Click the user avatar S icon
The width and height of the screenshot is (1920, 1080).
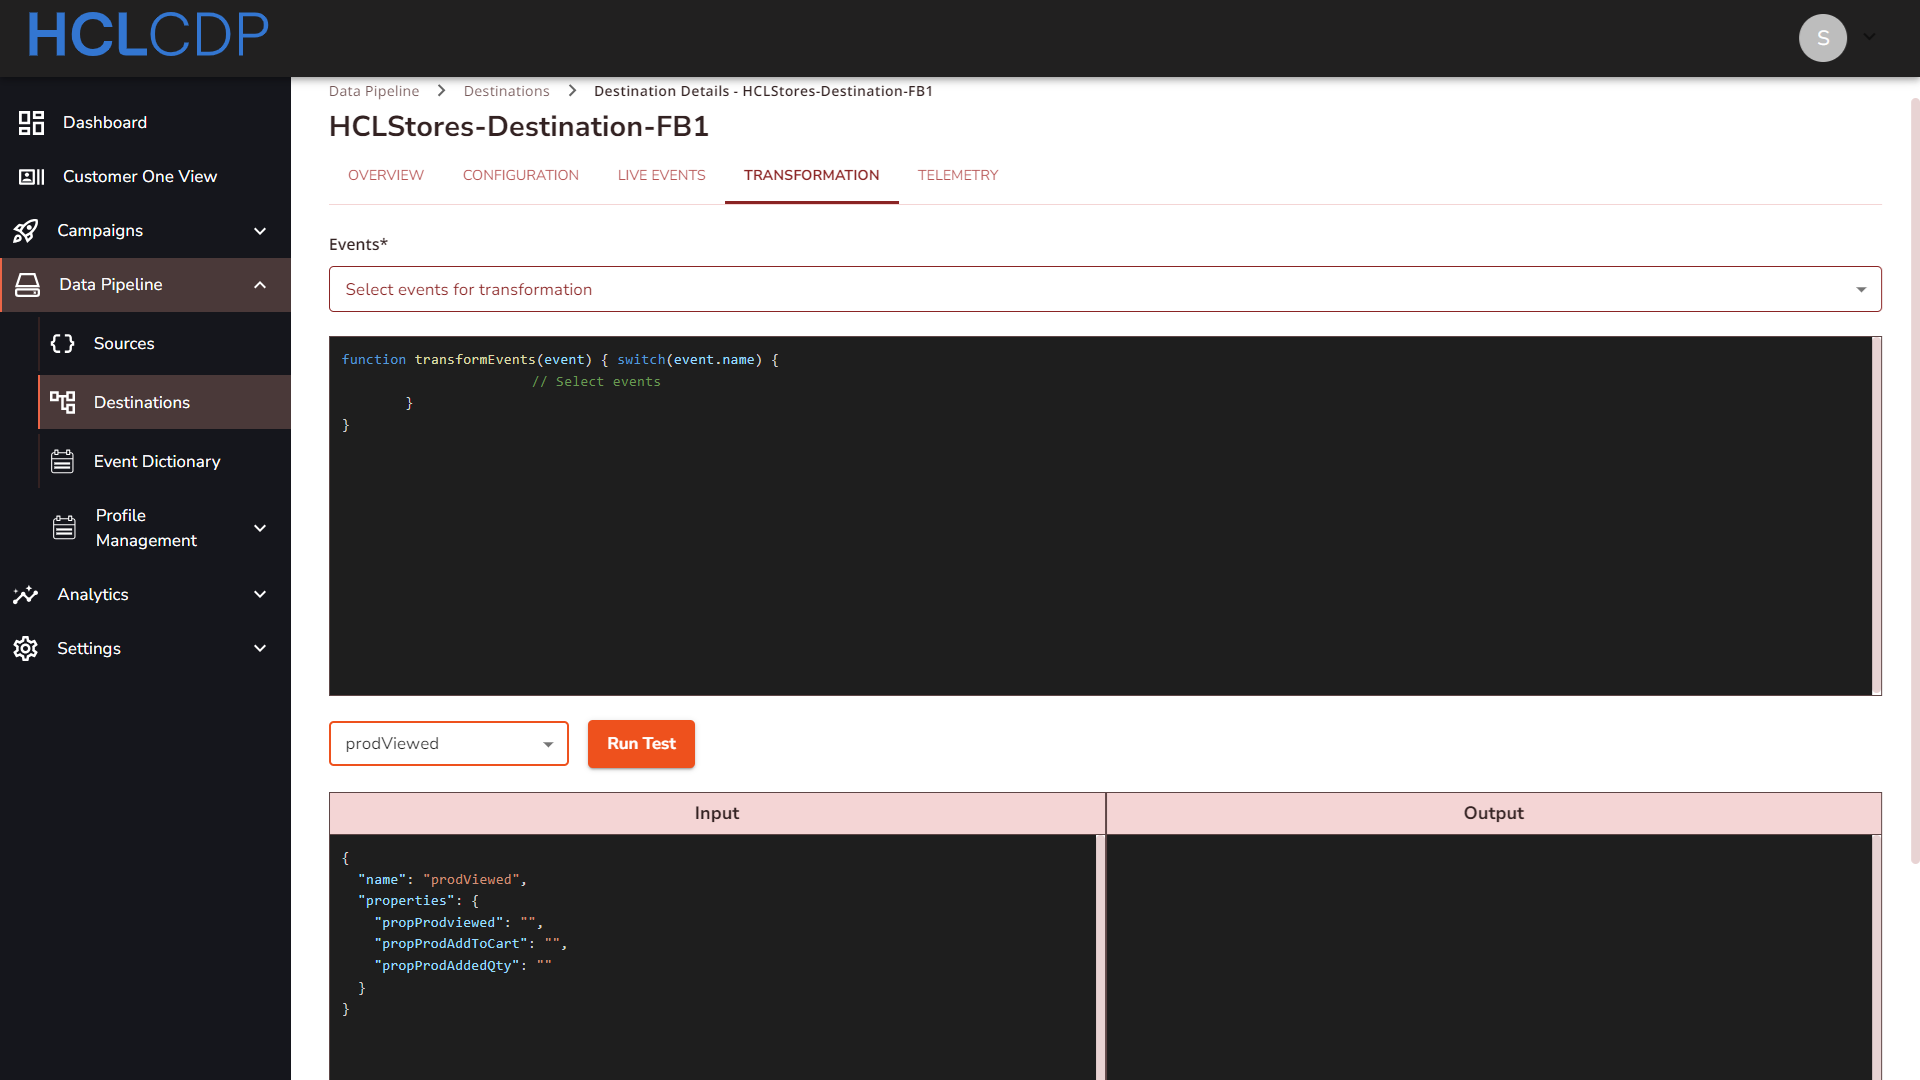click(x=1822, y=38)
